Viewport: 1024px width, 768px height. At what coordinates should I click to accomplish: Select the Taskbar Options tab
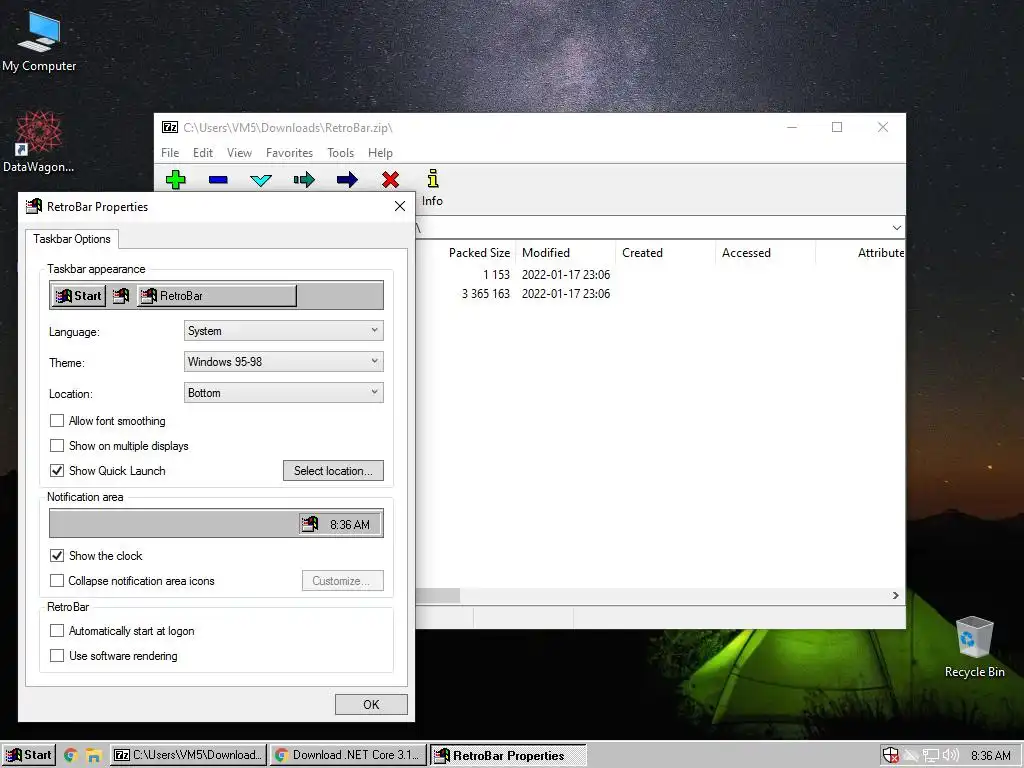(72, 239)
